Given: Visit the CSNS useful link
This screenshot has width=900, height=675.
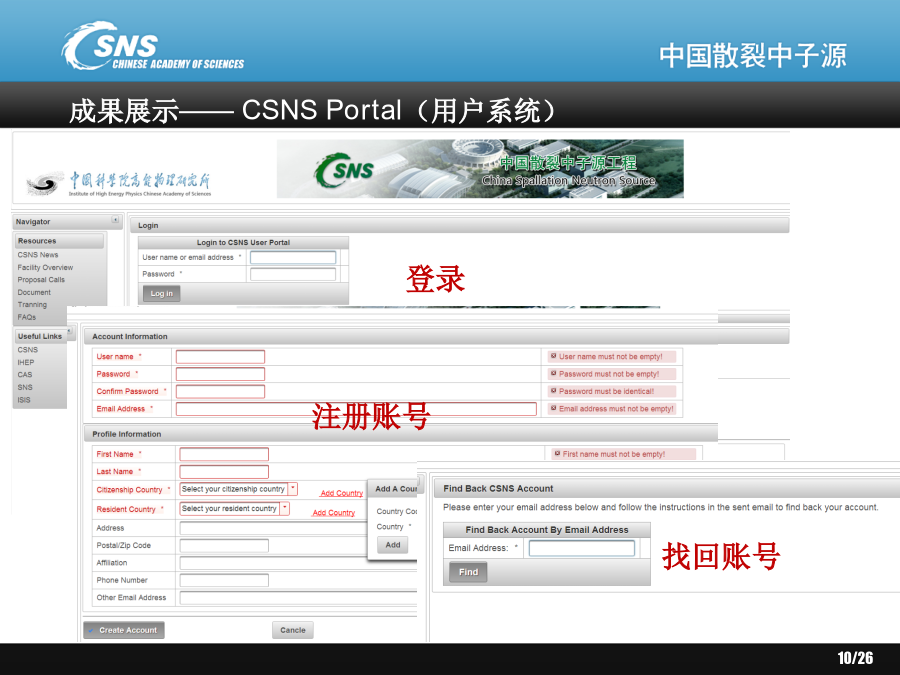Looking at the screenshot, I should point(28,350).
